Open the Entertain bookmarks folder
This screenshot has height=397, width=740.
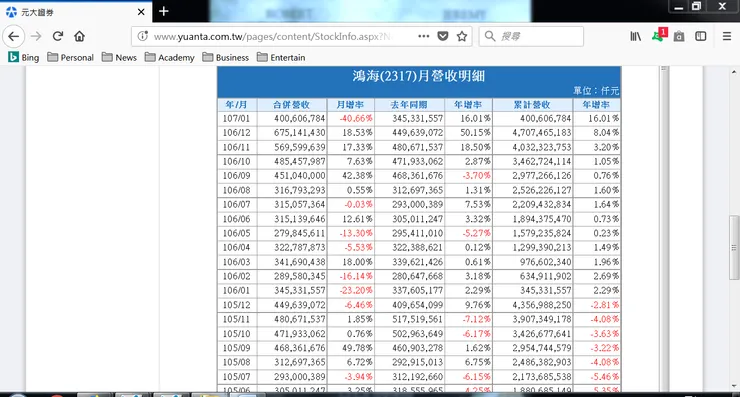(x=281, y=58)
